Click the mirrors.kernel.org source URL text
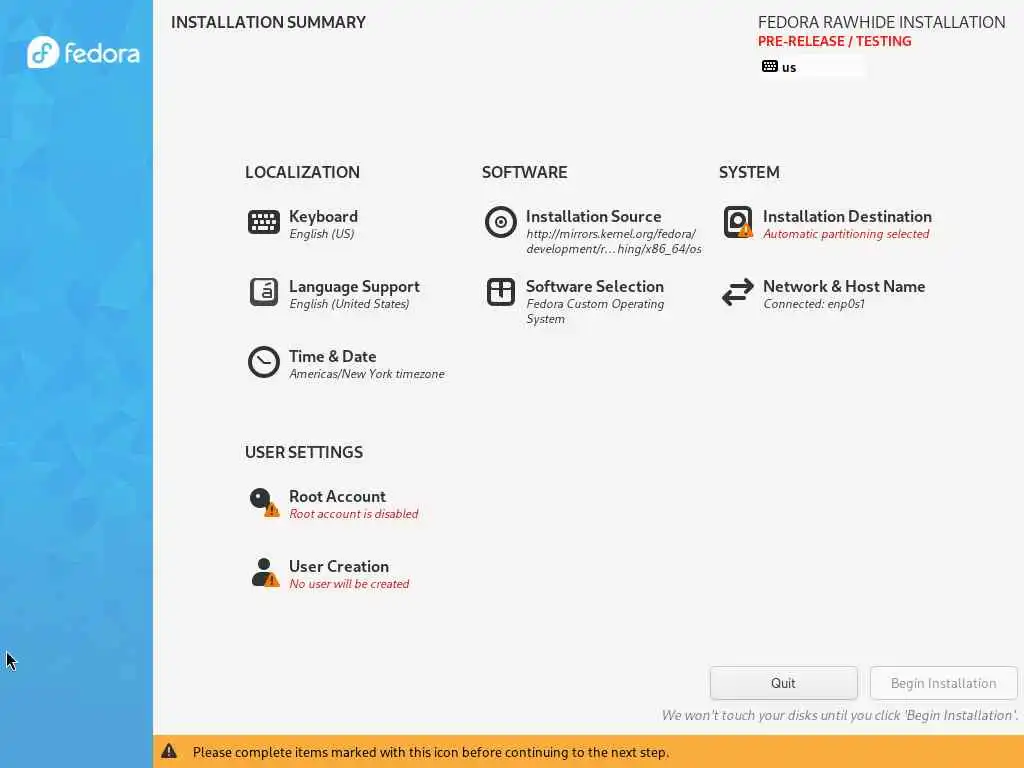This screenshot has height=768, width=1024. (x=613, y=241)
